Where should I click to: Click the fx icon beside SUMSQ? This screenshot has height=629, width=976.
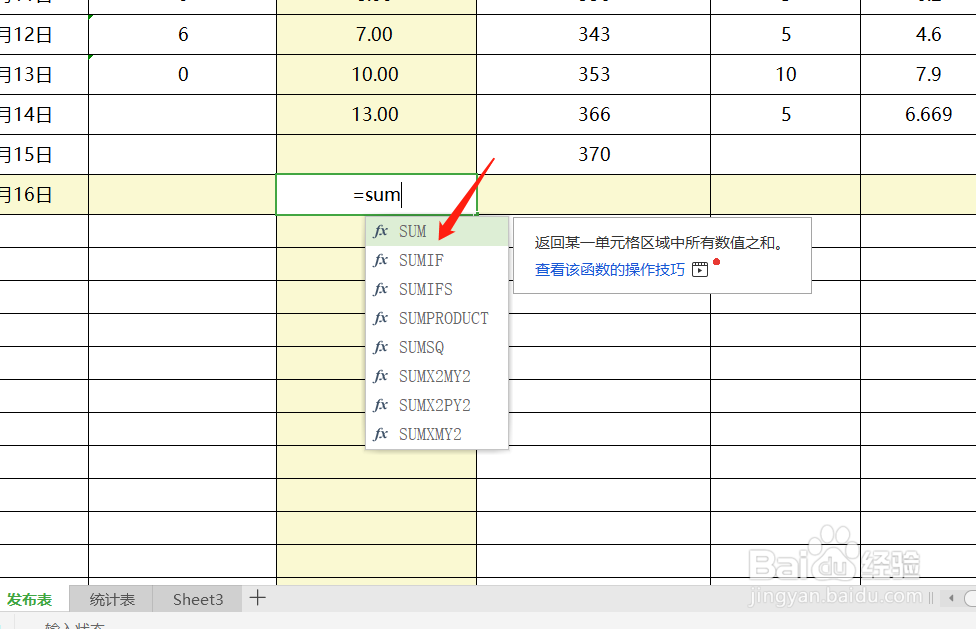click(381, 347)
